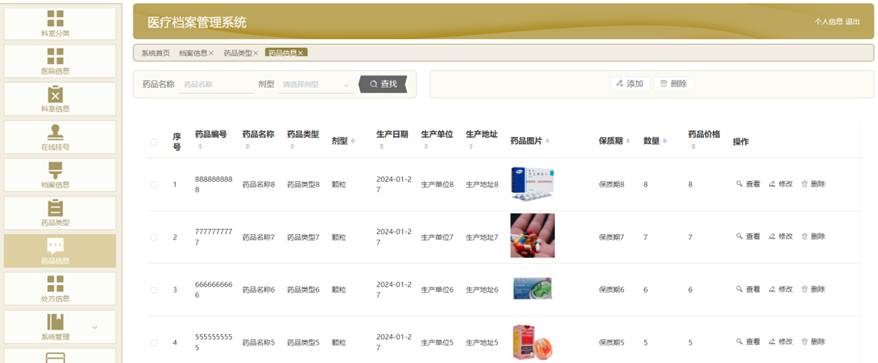Open drug image in 药品名称8 row
878x363 pixels.
point(533,184)
